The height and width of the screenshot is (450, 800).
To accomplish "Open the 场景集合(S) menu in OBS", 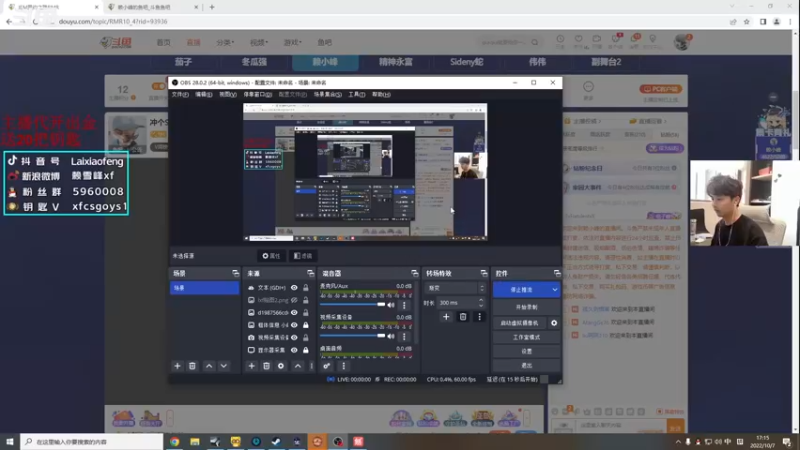I will pos(328,94).
